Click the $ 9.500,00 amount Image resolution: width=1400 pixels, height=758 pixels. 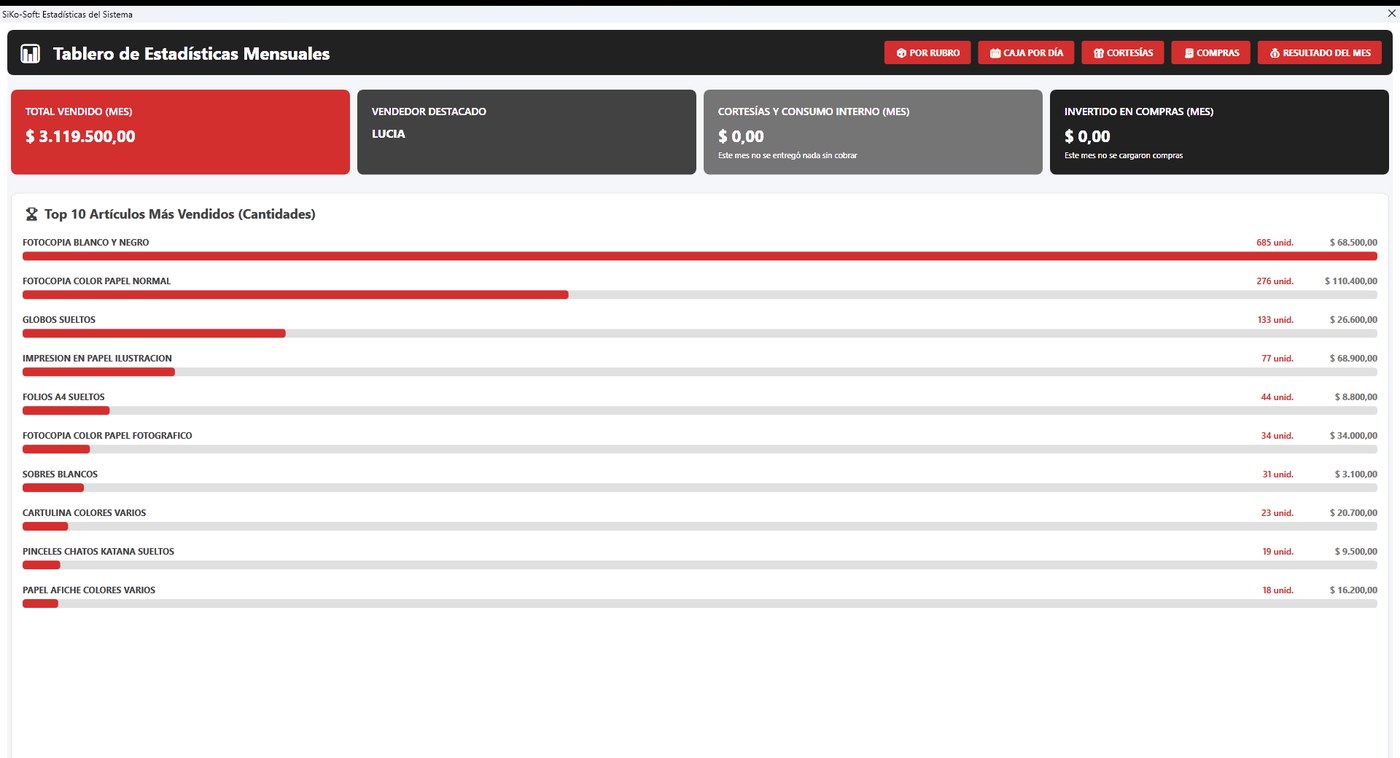click(1356, 551)
